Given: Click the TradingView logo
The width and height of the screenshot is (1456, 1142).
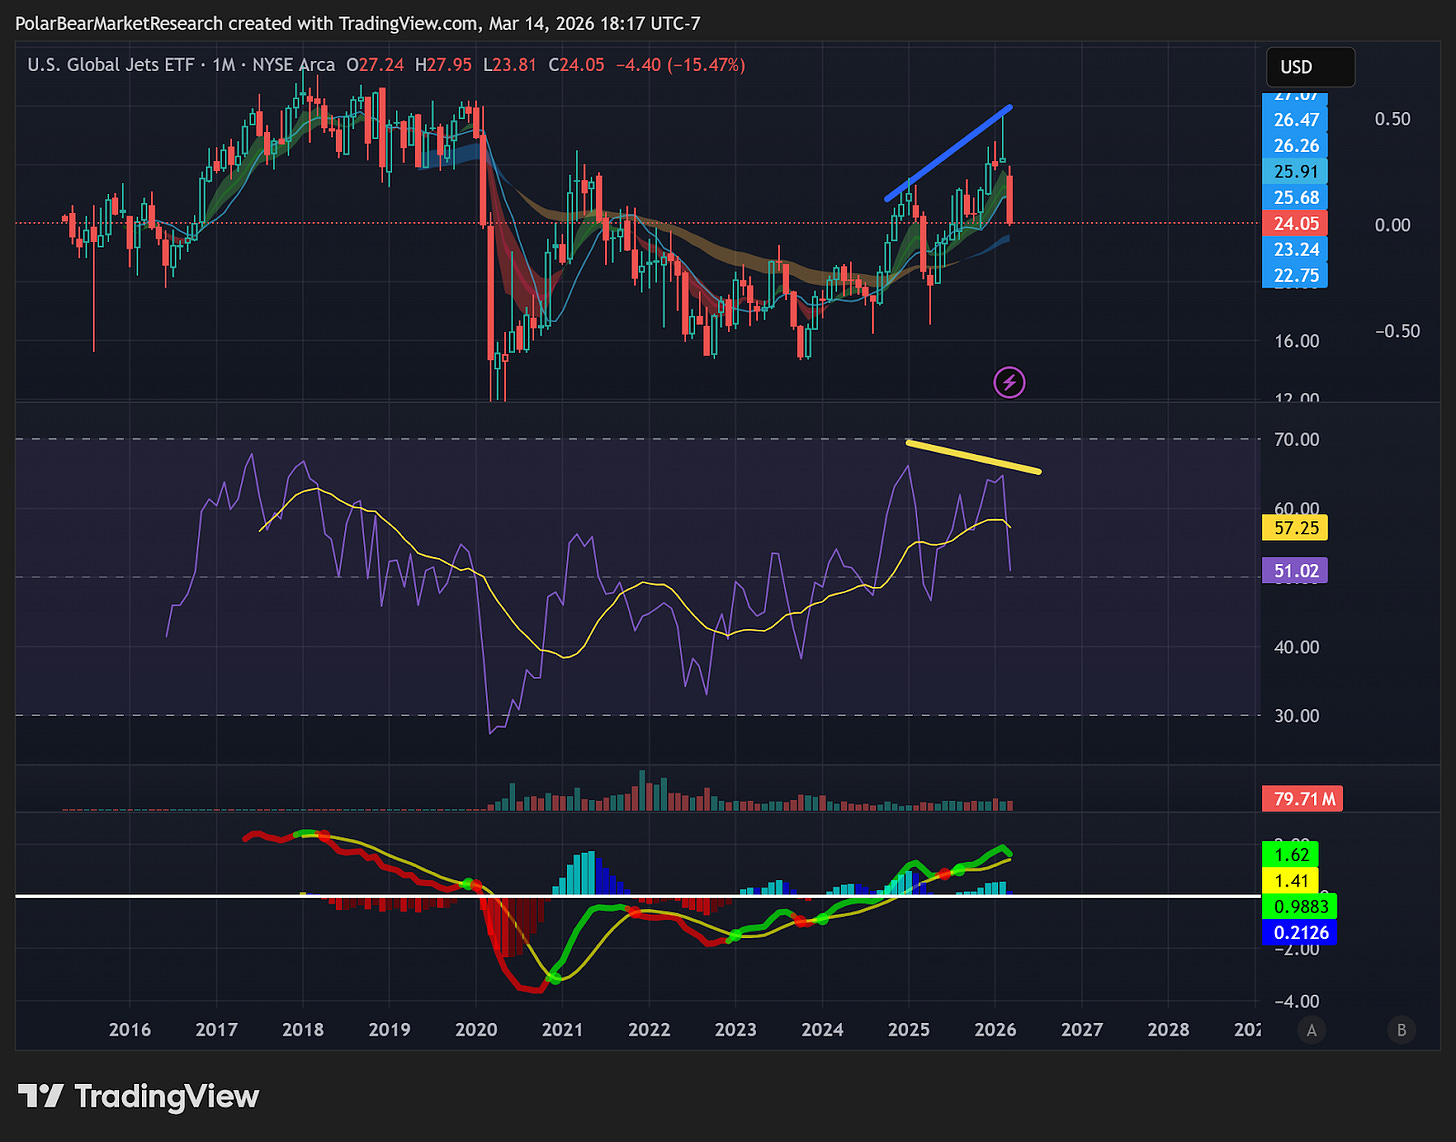Looking at the screenshot, I should pyautogui.click(x=139, y=1096).
